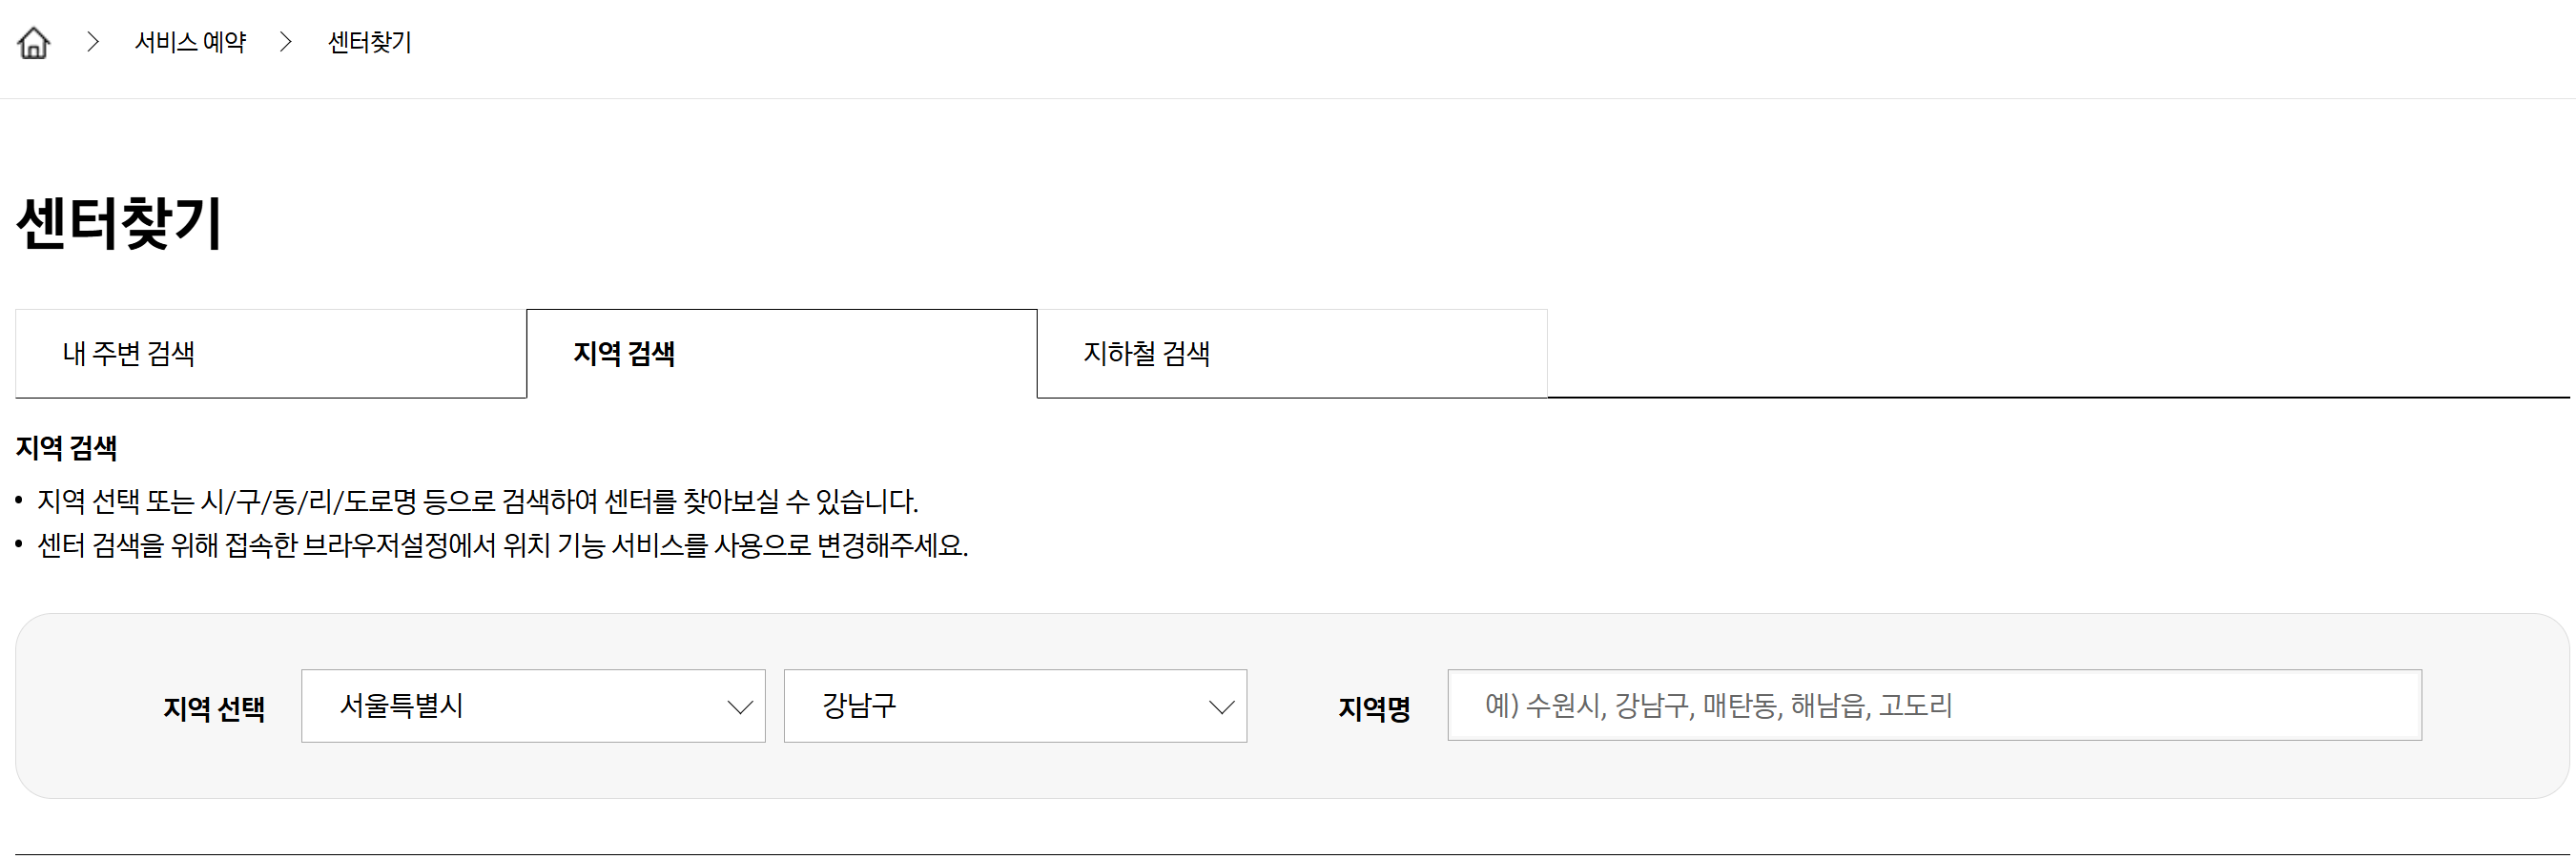Click the bullet text about 시/구/동/리/도로명 search
This screenshot has width=2576, height=859.
click(478, 501)
